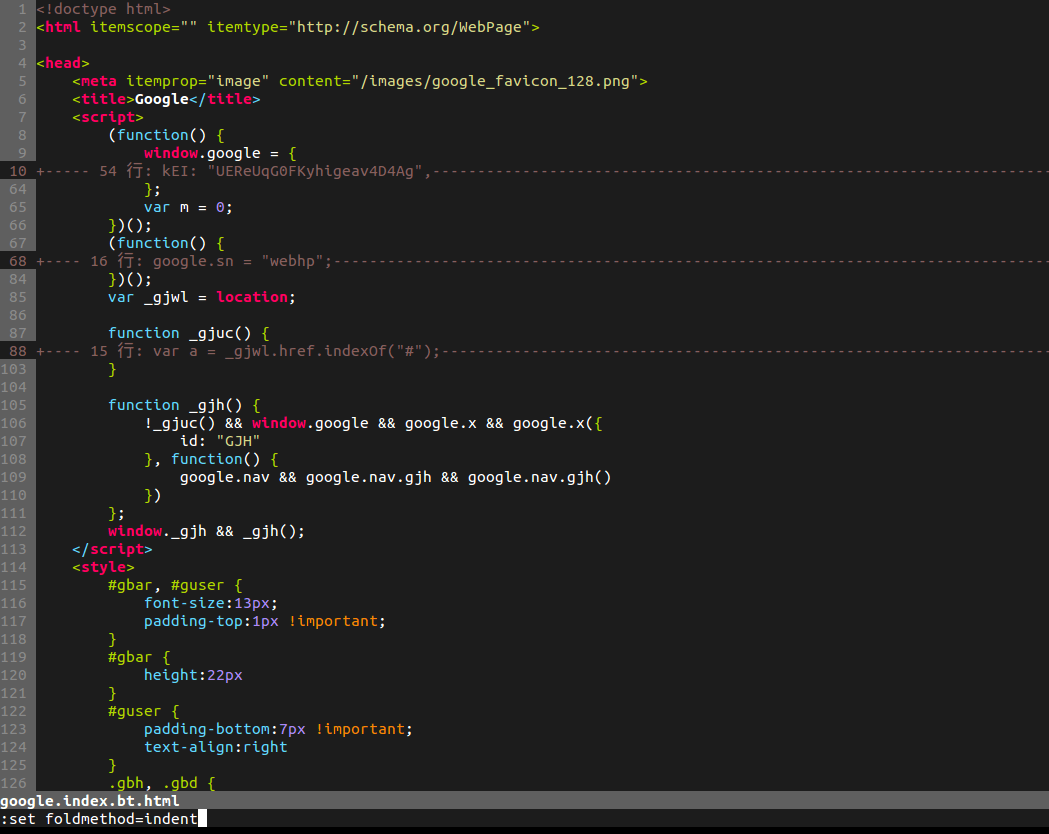The width and height of the screenshot is (1049, 834).
Task: Click the google_favicon_128.png path
Action: point(495,82)
